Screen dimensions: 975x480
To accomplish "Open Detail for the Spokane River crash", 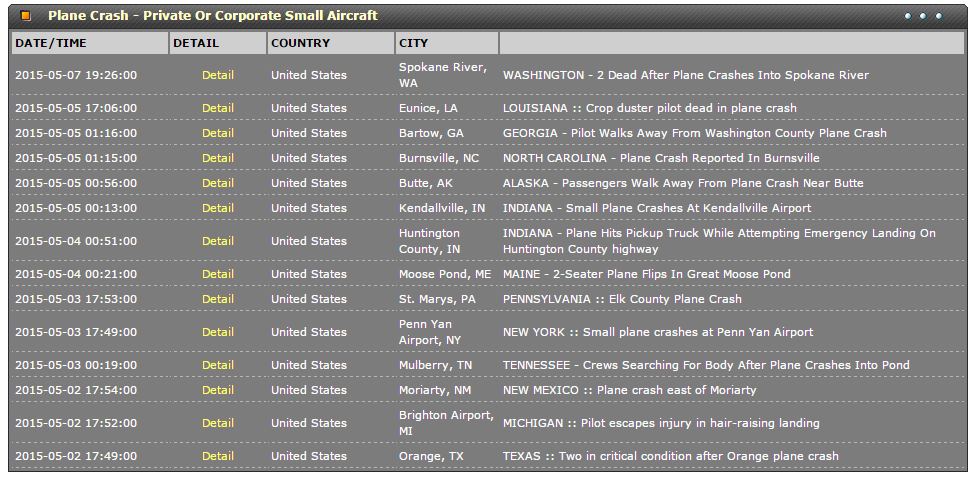I will tap(218, 75).
